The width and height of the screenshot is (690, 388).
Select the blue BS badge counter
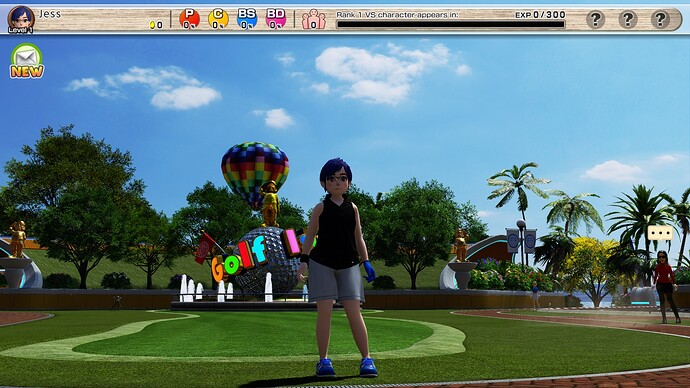point(247,19)
